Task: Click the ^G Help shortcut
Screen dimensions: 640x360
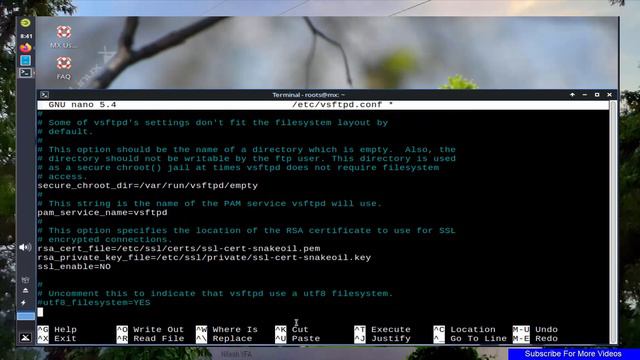Action: tap(57, 329)
